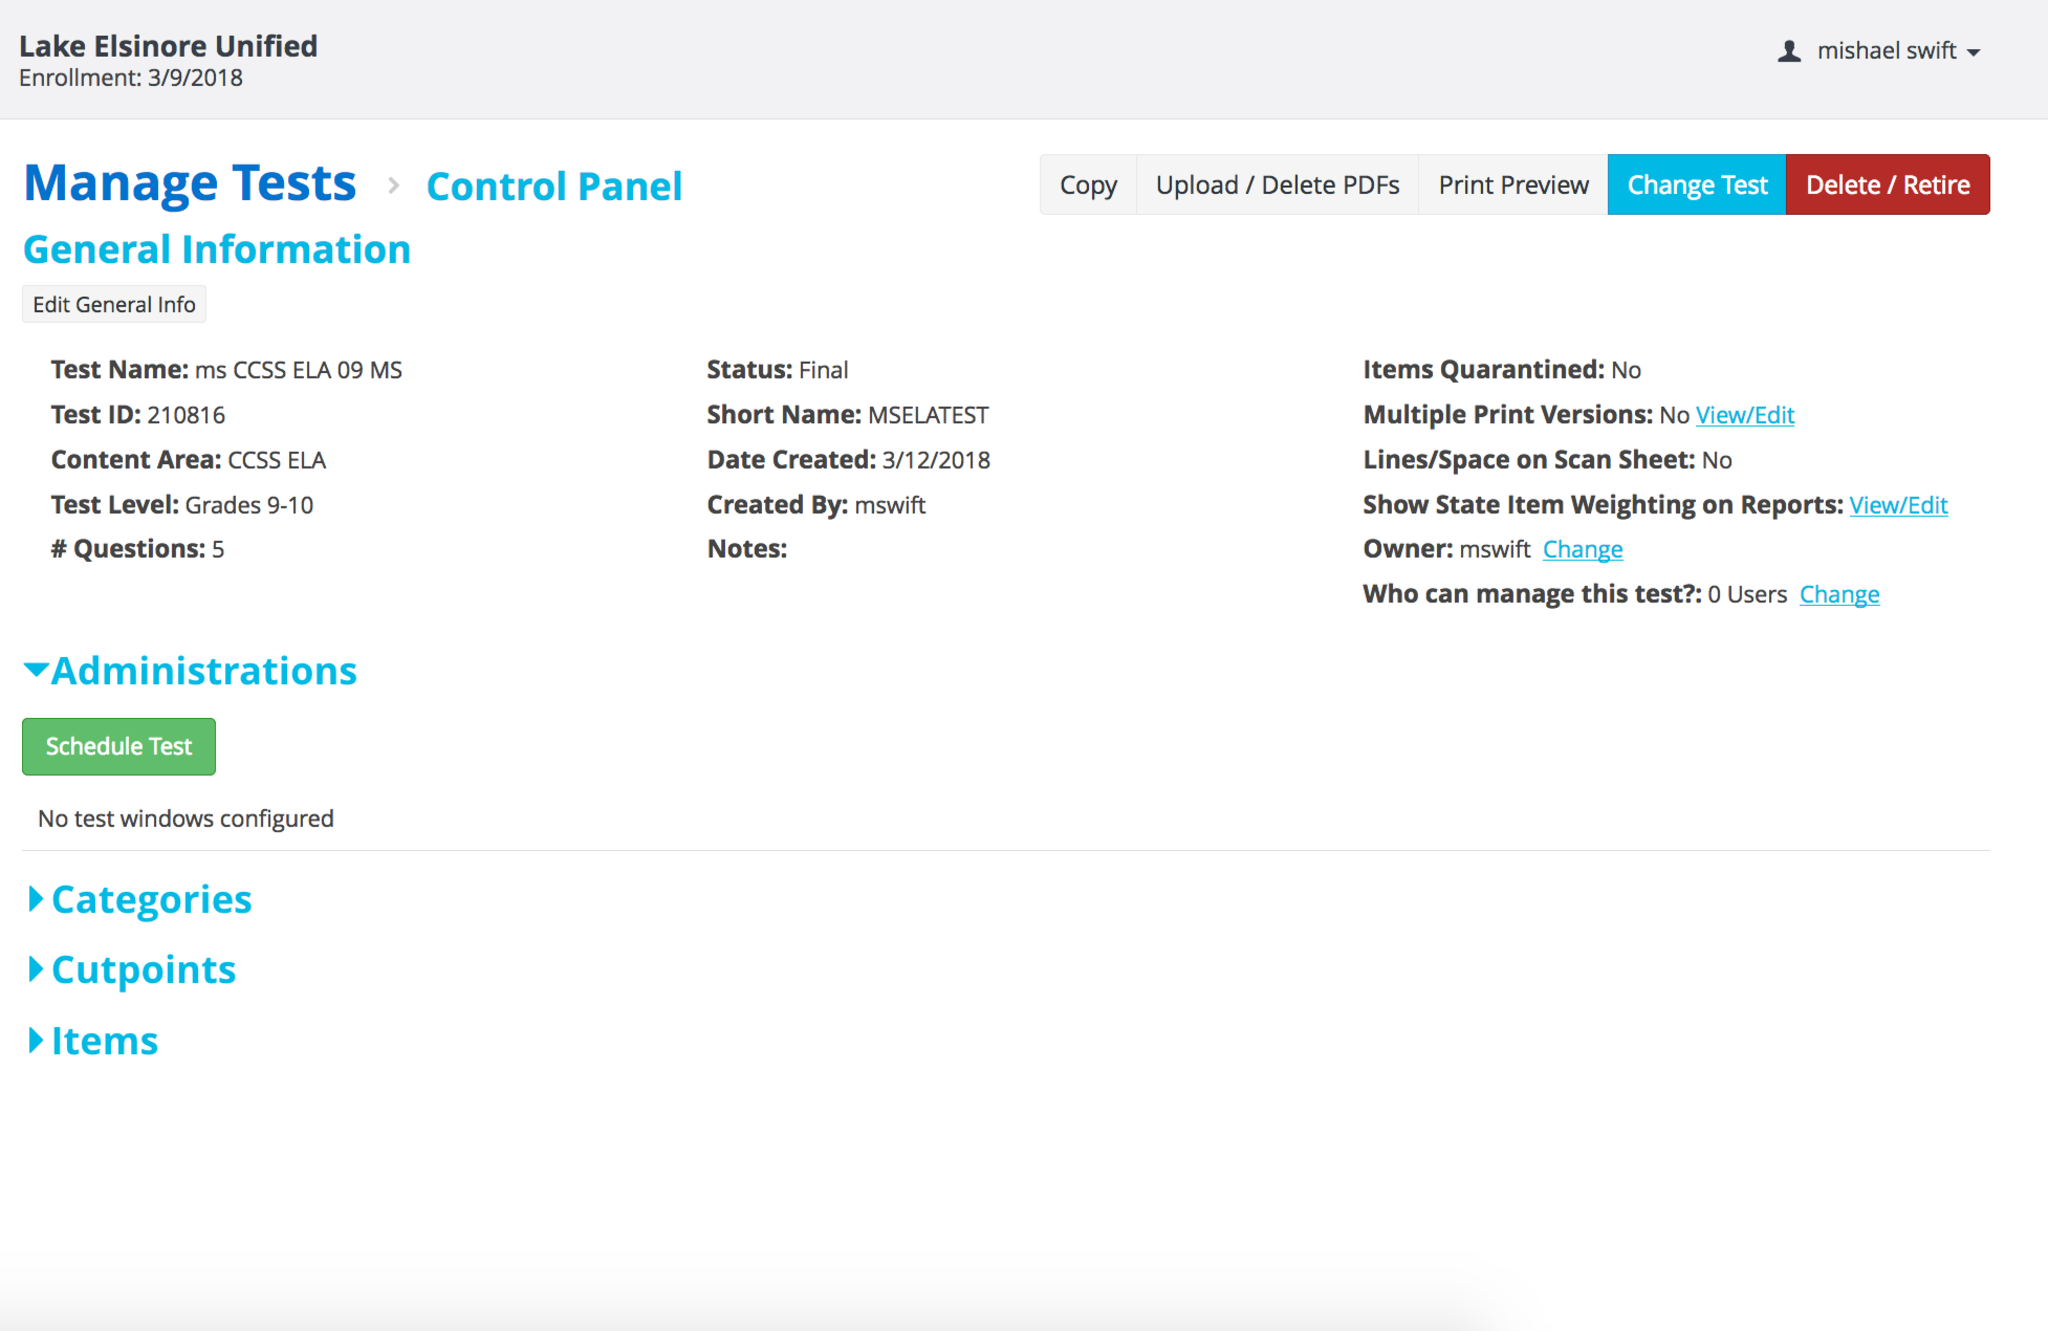Click the Copy button
Viewport: 2048px width, 1331px height.
[x=1087, y=185]
